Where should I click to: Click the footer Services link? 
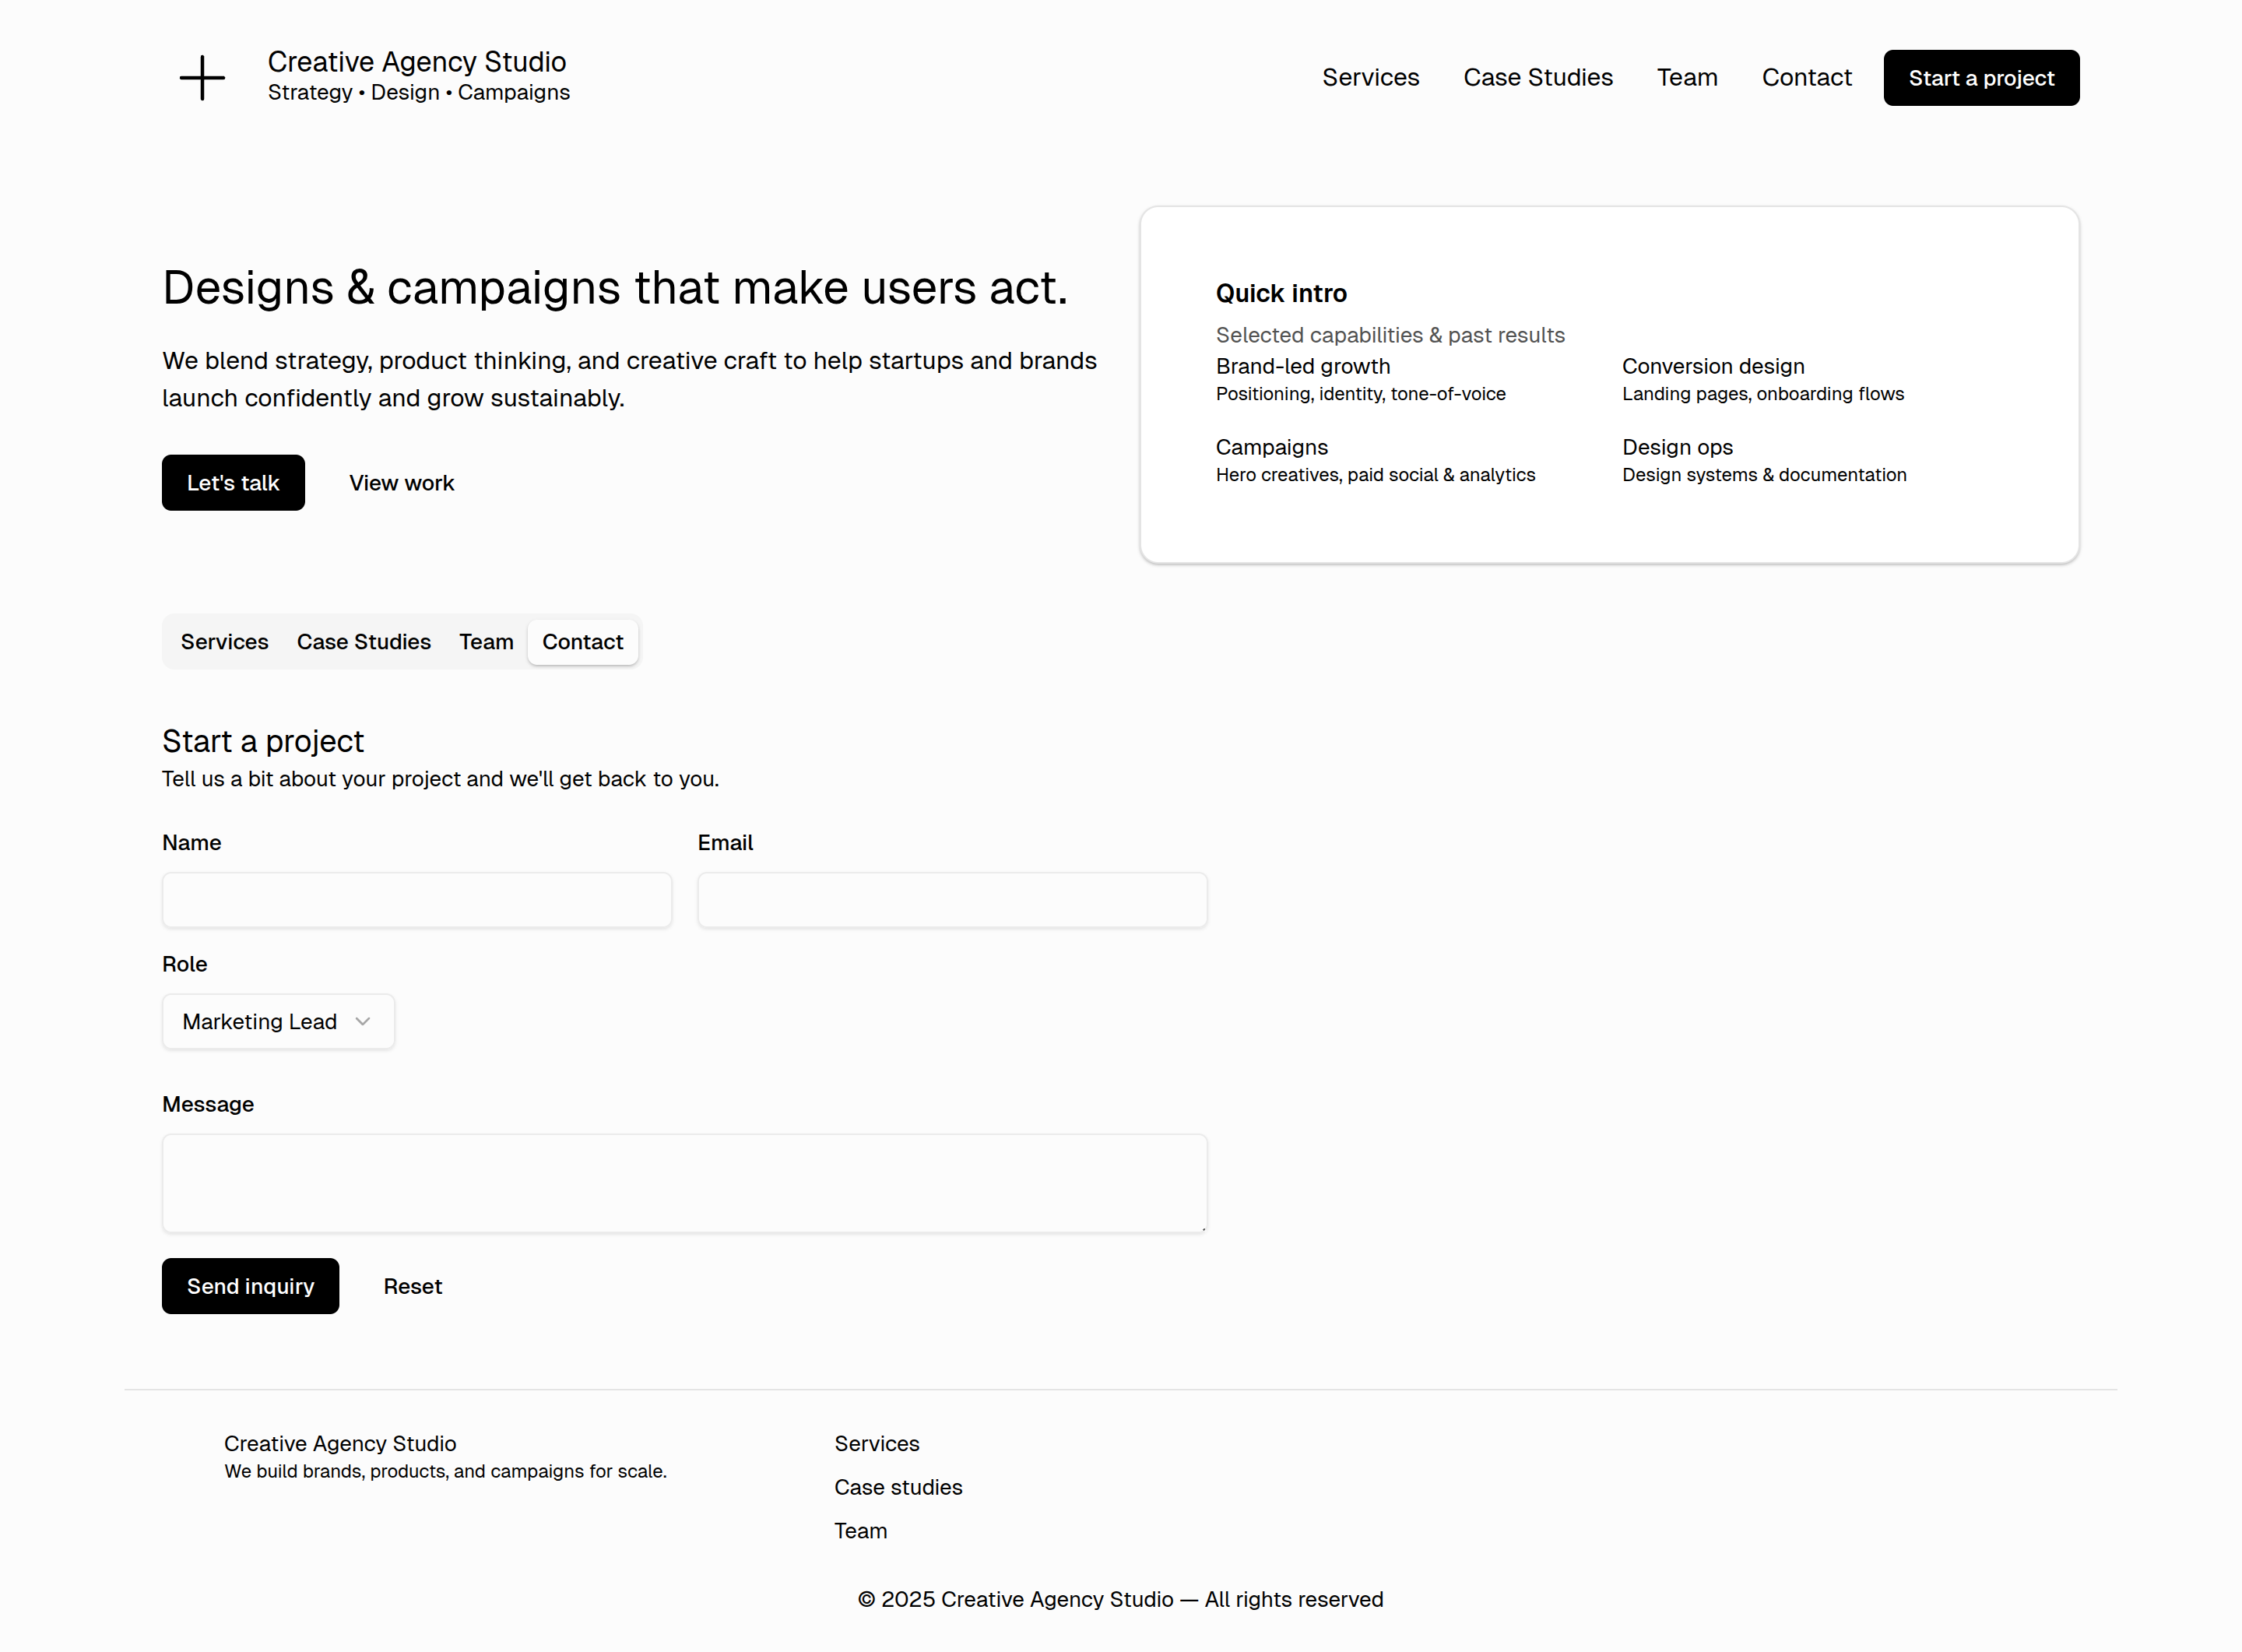point(876,1443)
